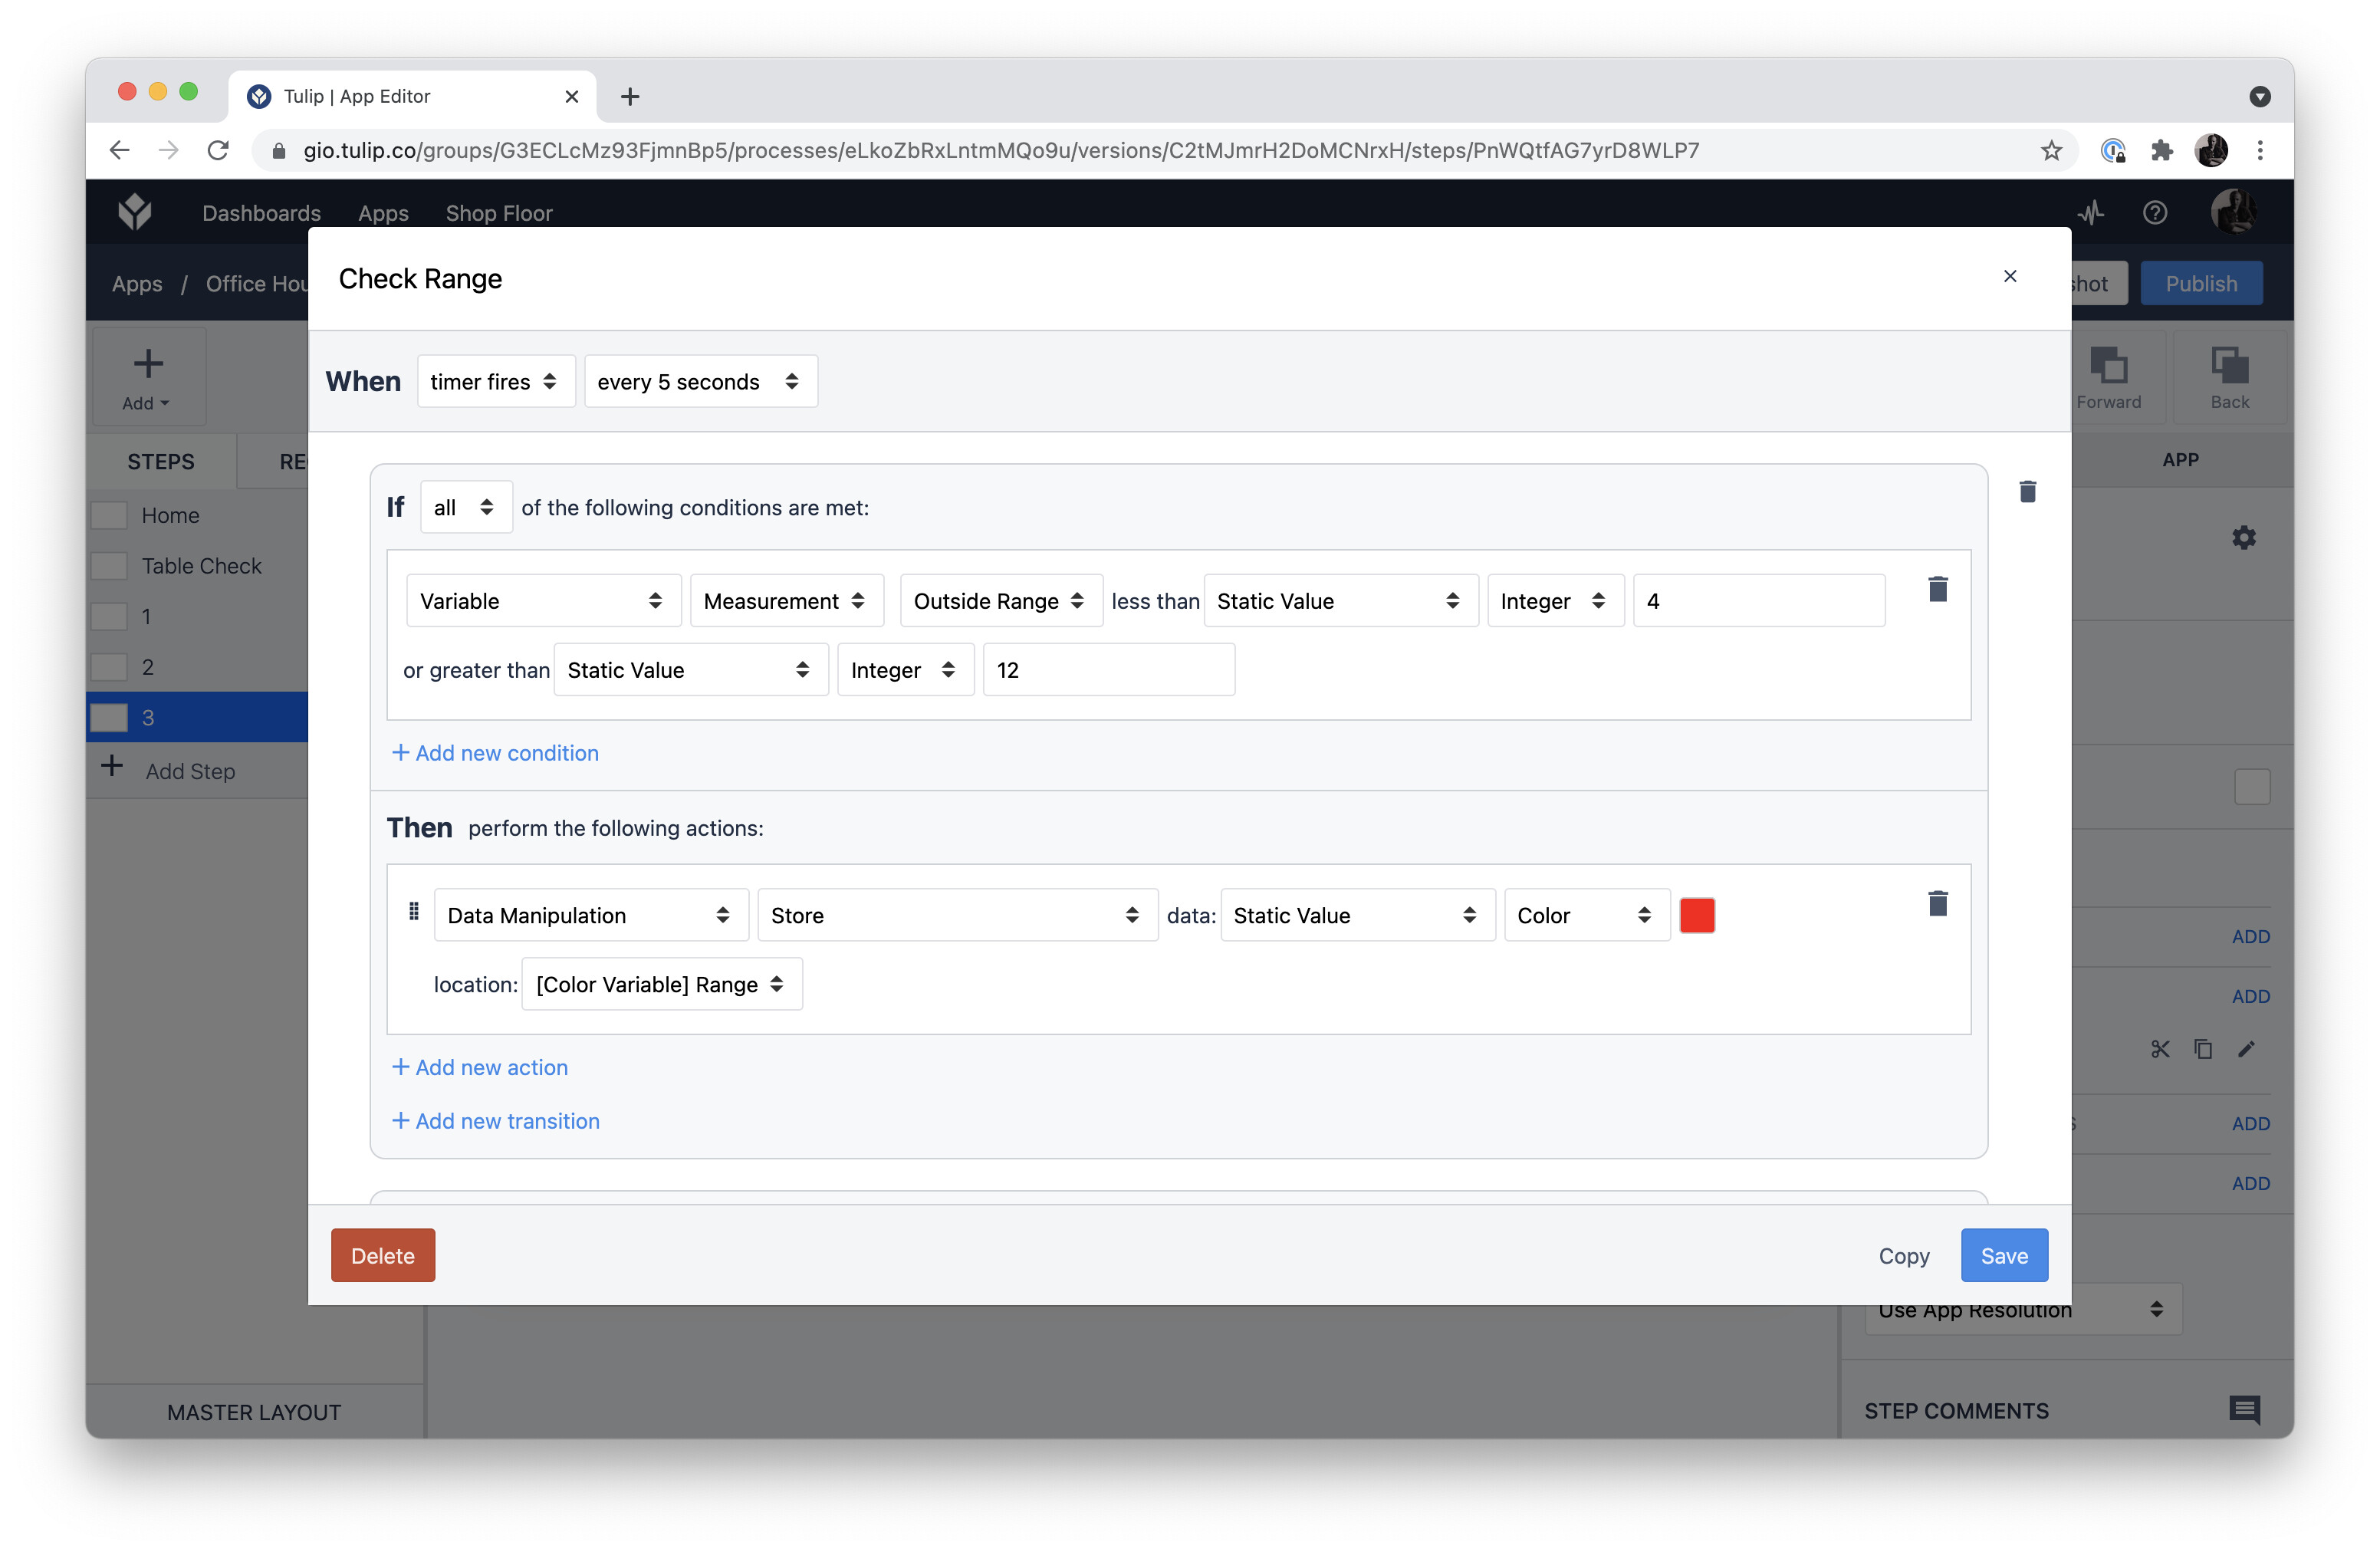Click the Tulip logo icon
The width and height of the screenshot is (2380, 1552).
click(135, 212)
